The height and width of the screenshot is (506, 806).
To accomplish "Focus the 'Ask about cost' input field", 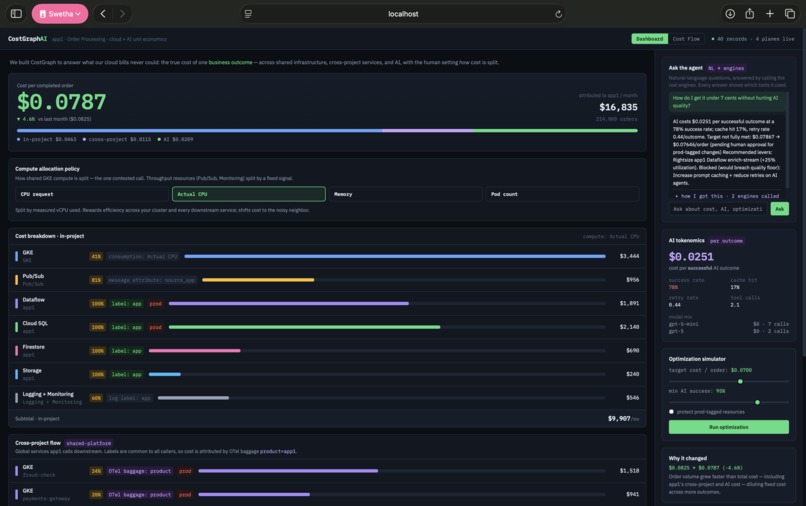I will tap(718, 209).
